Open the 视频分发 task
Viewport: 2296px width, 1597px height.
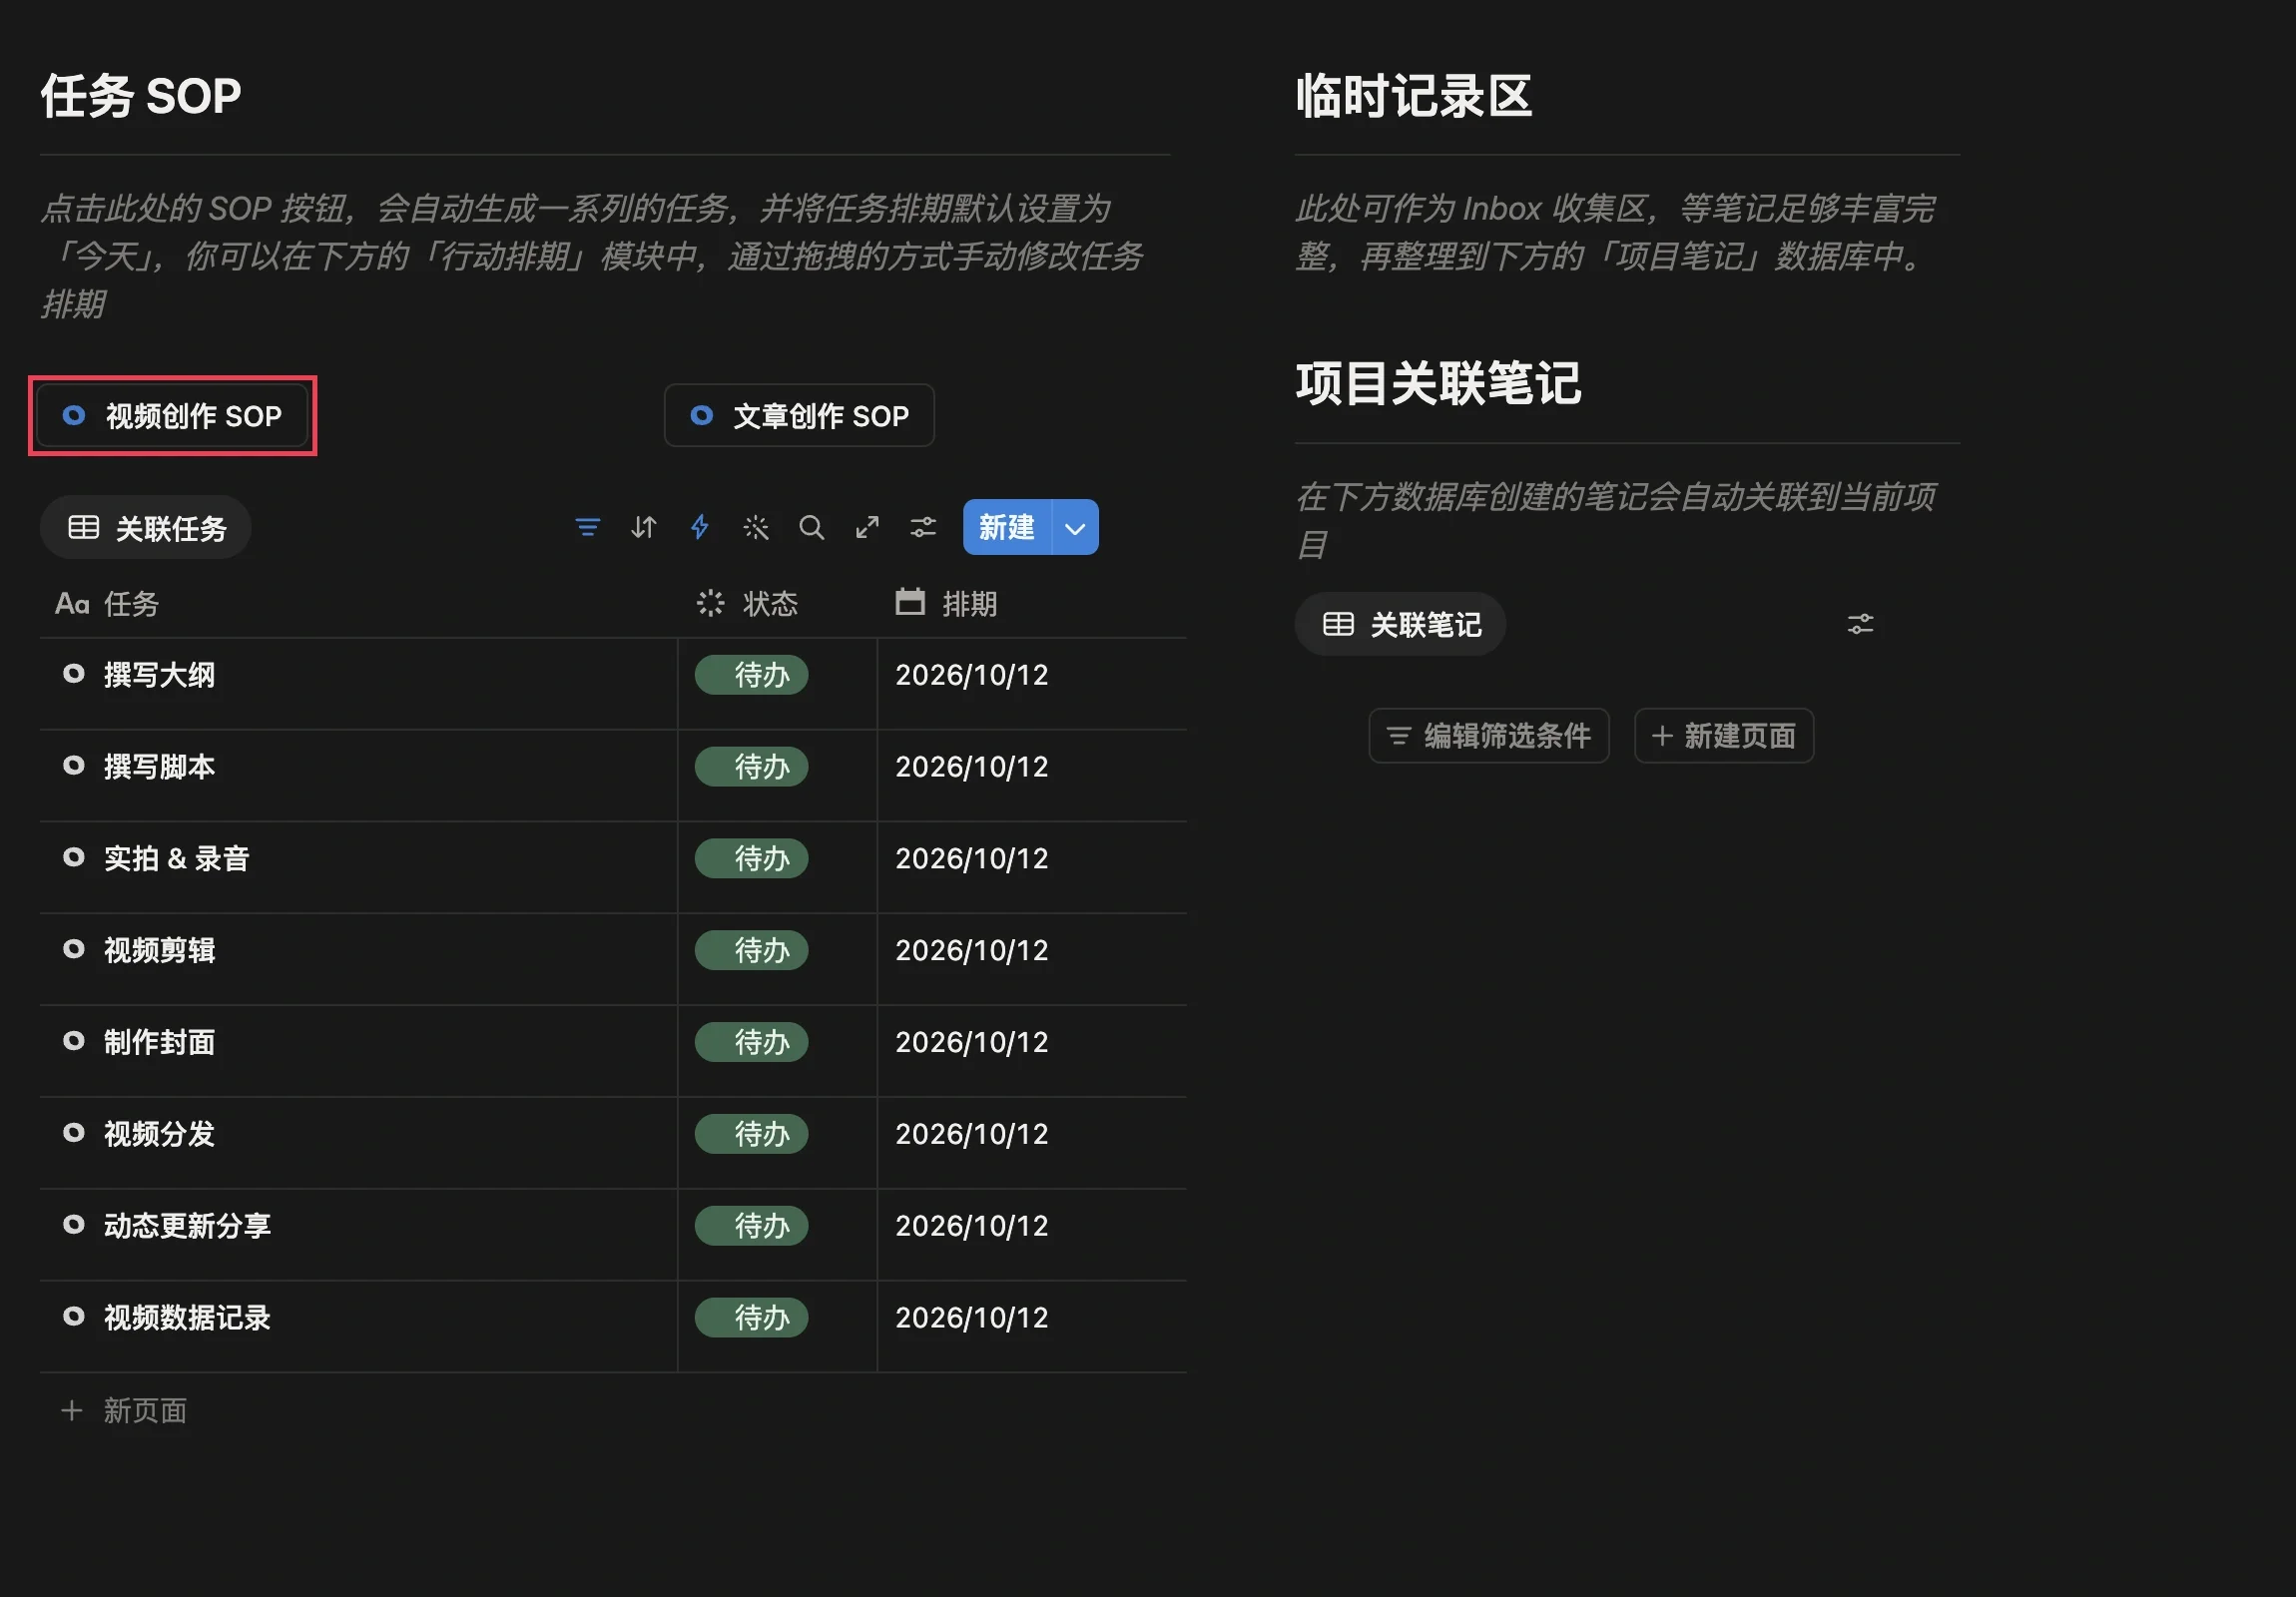click(x=160, y=1134)
